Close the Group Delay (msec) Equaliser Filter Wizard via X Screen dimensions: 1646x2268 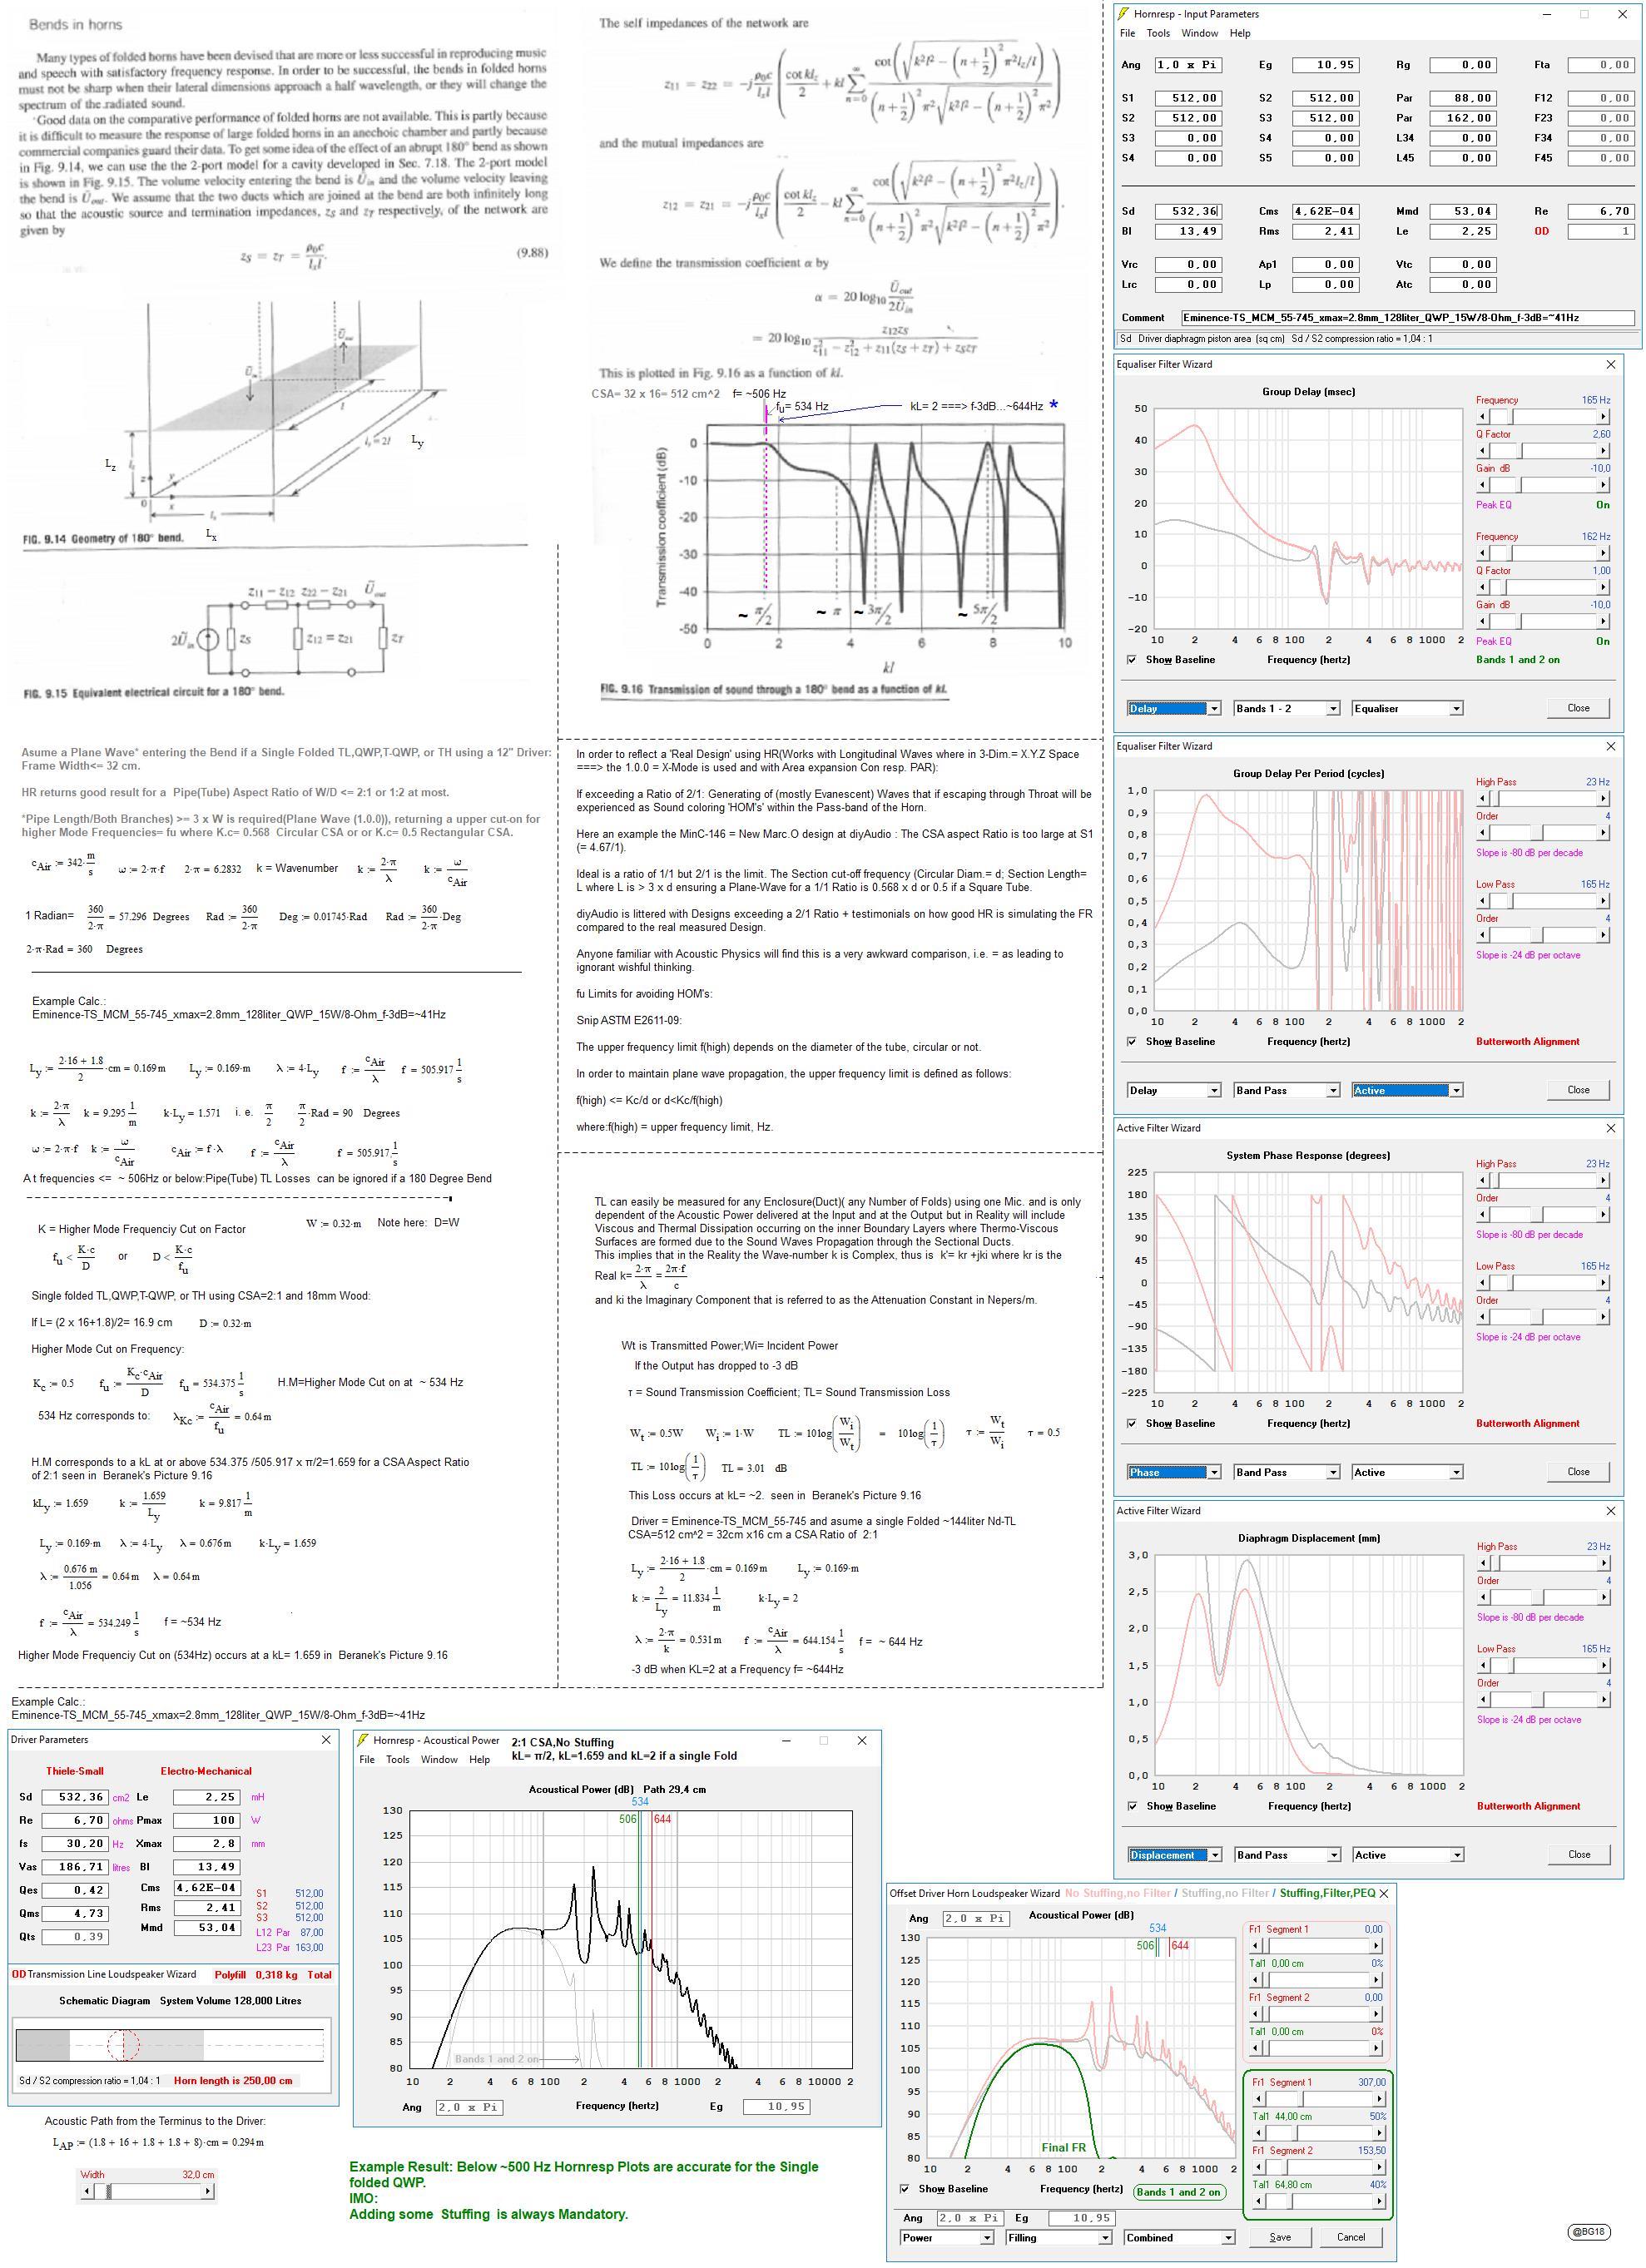point(1610,364)
